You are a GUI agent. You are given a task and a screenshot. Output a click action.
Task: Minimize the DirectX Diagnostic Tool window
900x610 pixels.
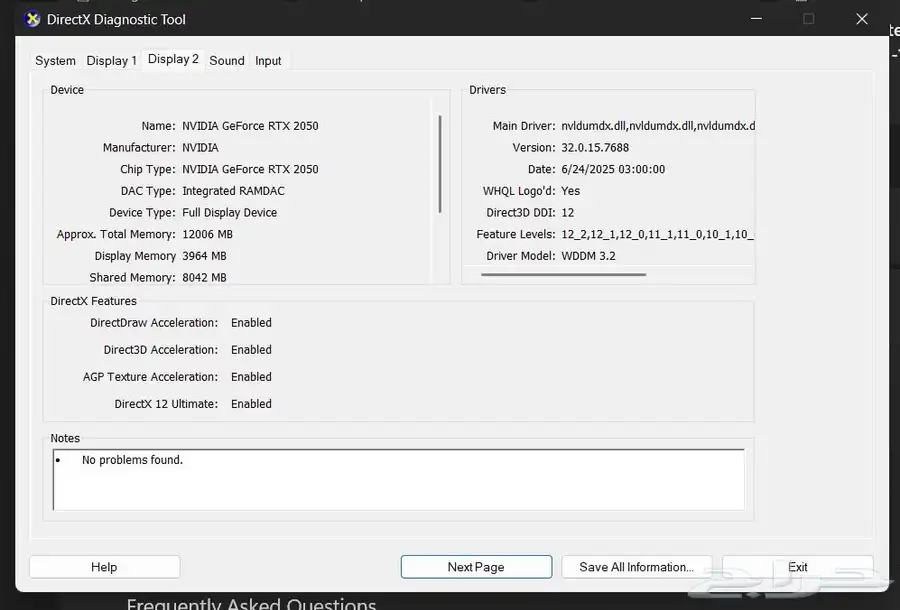757,19
